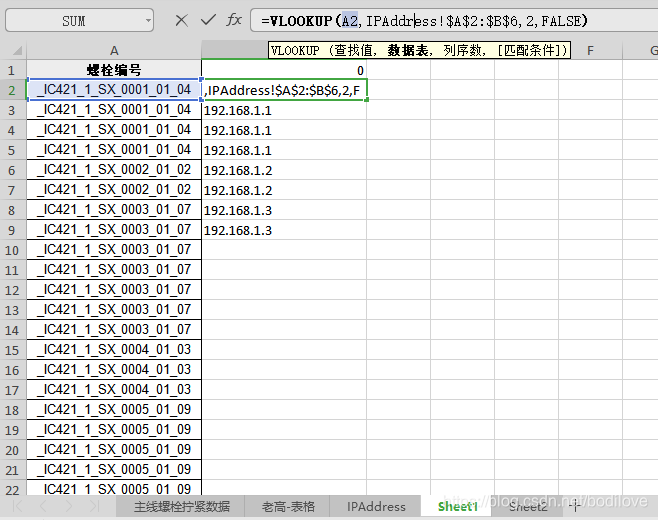Click row 20's _IC421_1_SX_0005_01_09 cell

point(114,450)
